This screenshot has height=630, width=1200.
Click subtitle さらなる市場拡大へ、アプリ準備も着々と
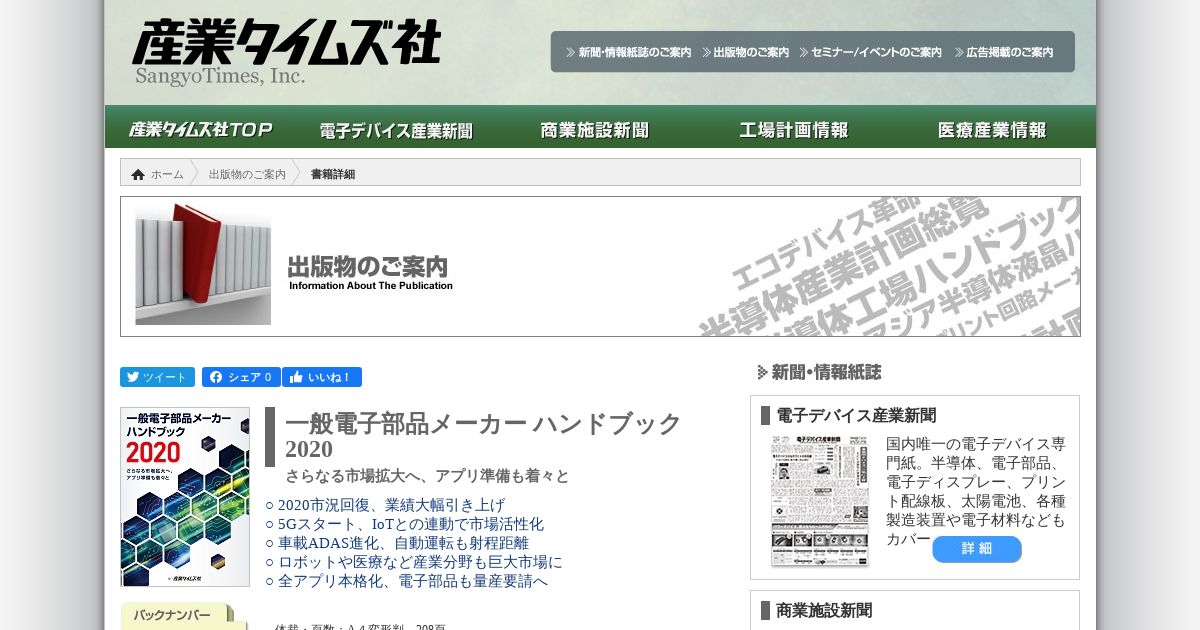(427, 476)
